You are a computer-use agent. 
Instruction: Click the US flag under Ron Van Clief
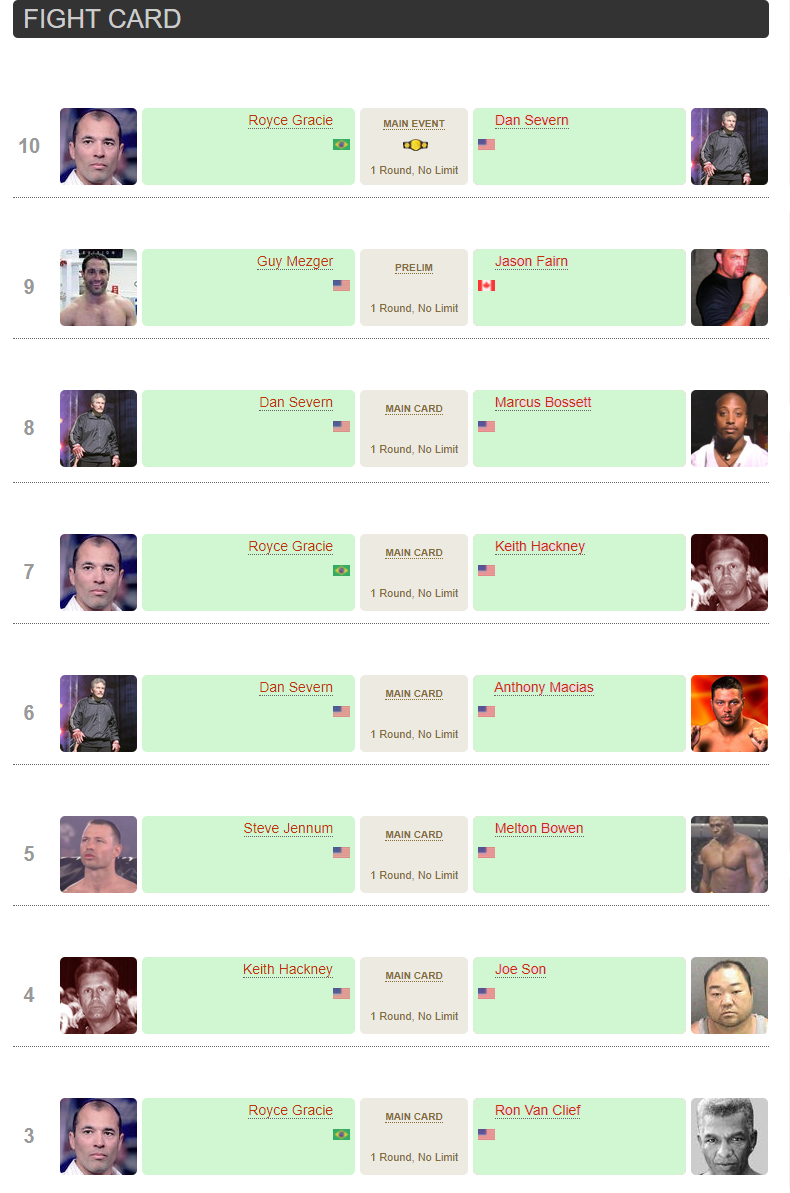click(x=487, y=1134)
